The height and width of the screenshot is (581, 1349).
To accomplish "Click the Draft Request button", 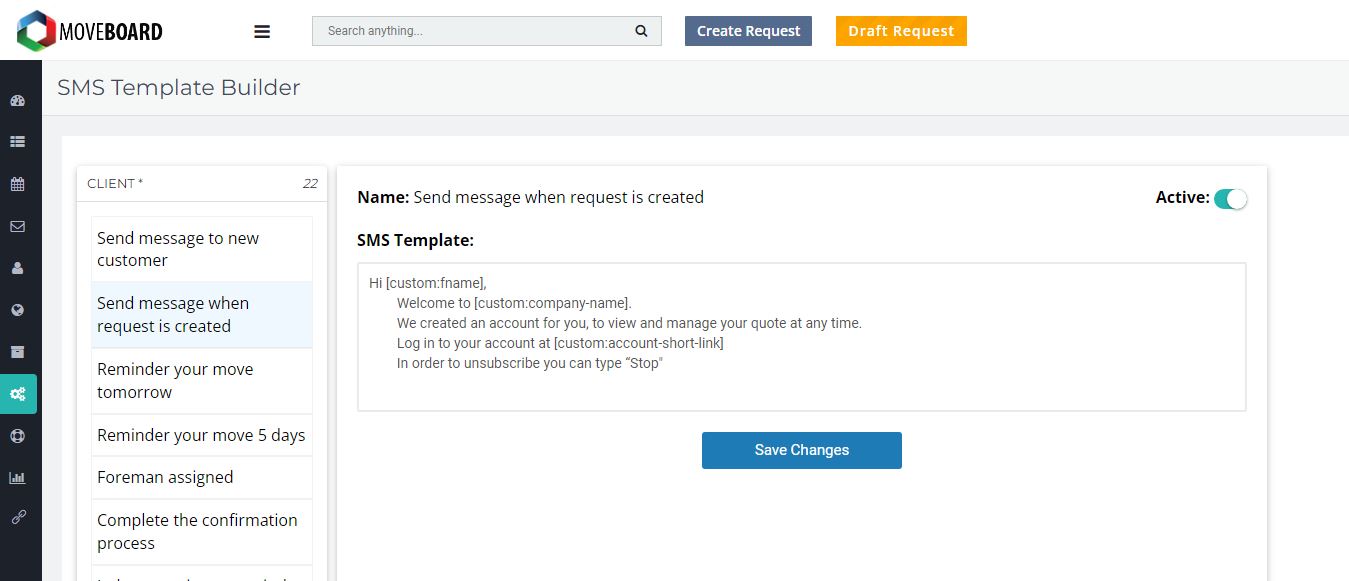I will point(901,31).
